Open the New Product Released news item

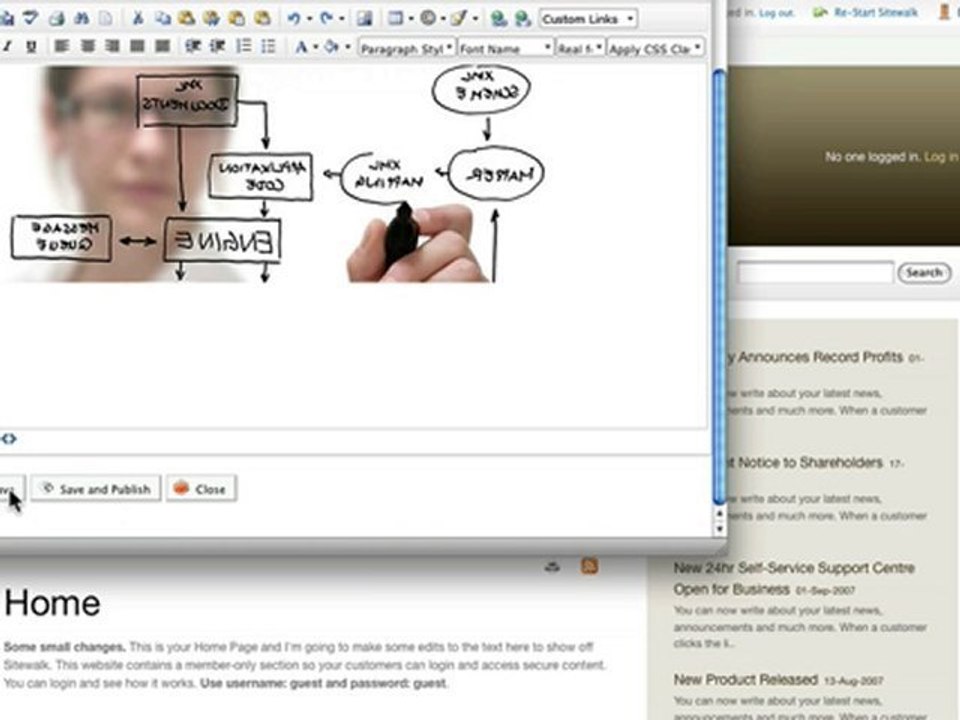[x=746, y=680]
